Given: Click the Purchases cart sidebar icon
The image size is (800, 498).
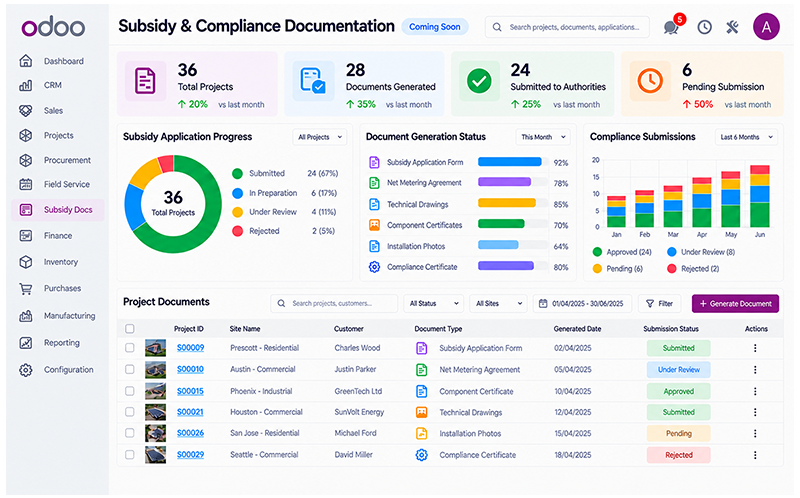Looking at the screenshot, I should point(26,288).
